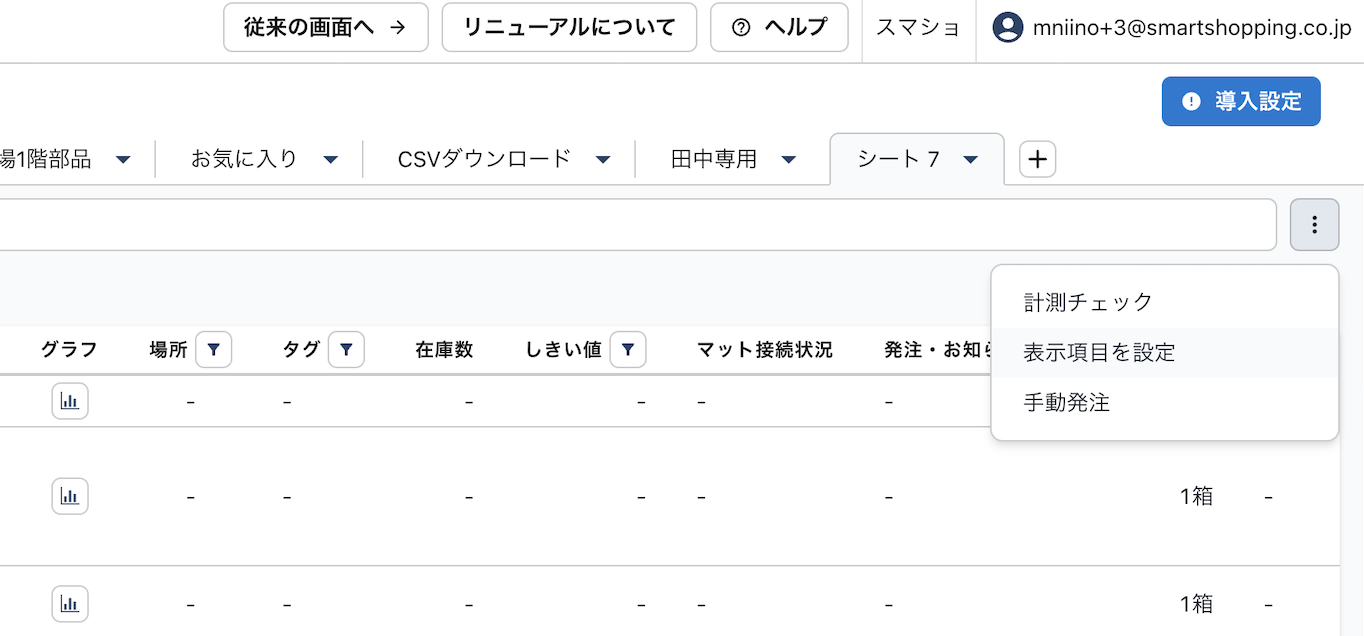Expand the 田中専用 tab dropdown arrow

click(788, 160)
